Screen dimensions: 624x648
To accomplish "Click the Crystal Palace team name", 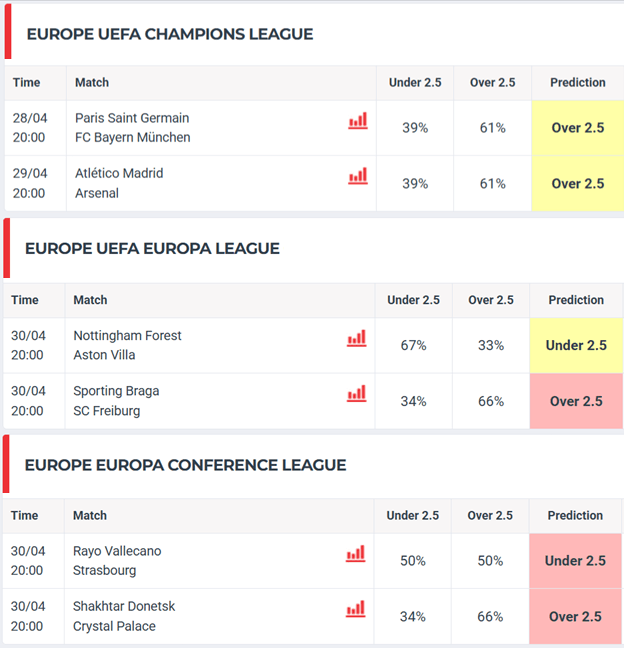I will pos(114,626).
